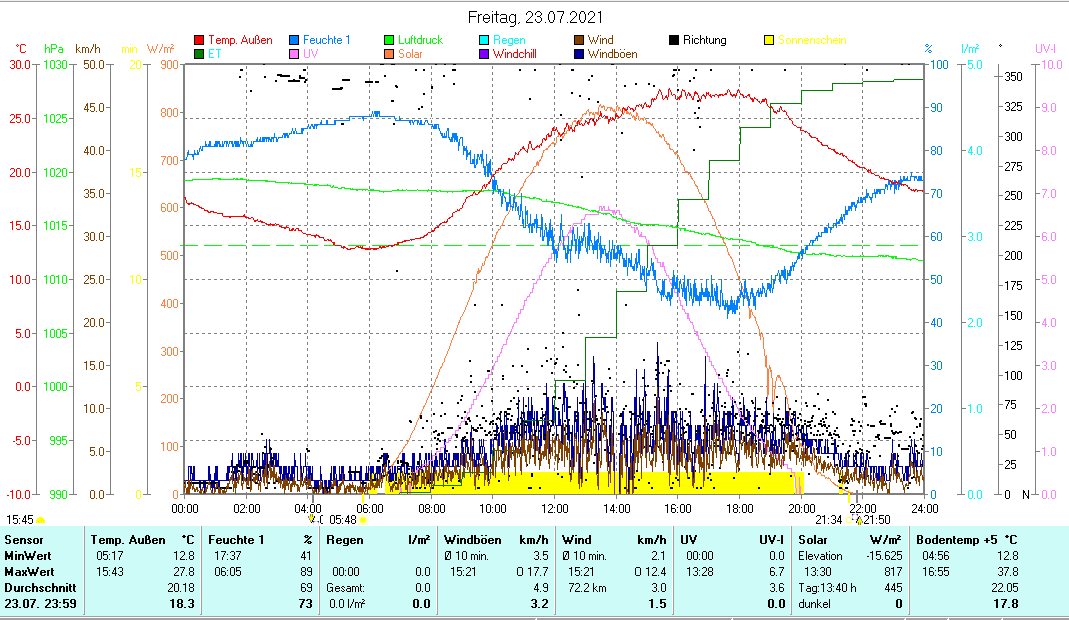Click the green Luftdruck legend square
Viewport: 1069px width, 620px height.
pyautogui.click(x=390, y=41)
